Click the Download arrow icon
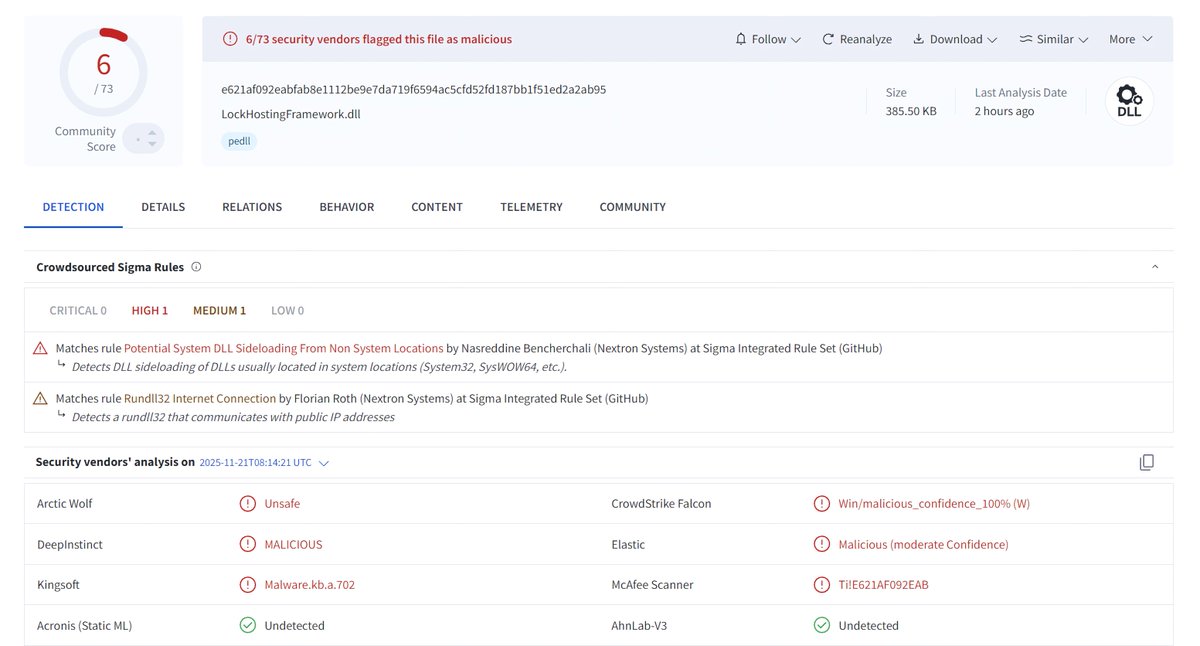The image size is (1200, 646). (920, 38)
